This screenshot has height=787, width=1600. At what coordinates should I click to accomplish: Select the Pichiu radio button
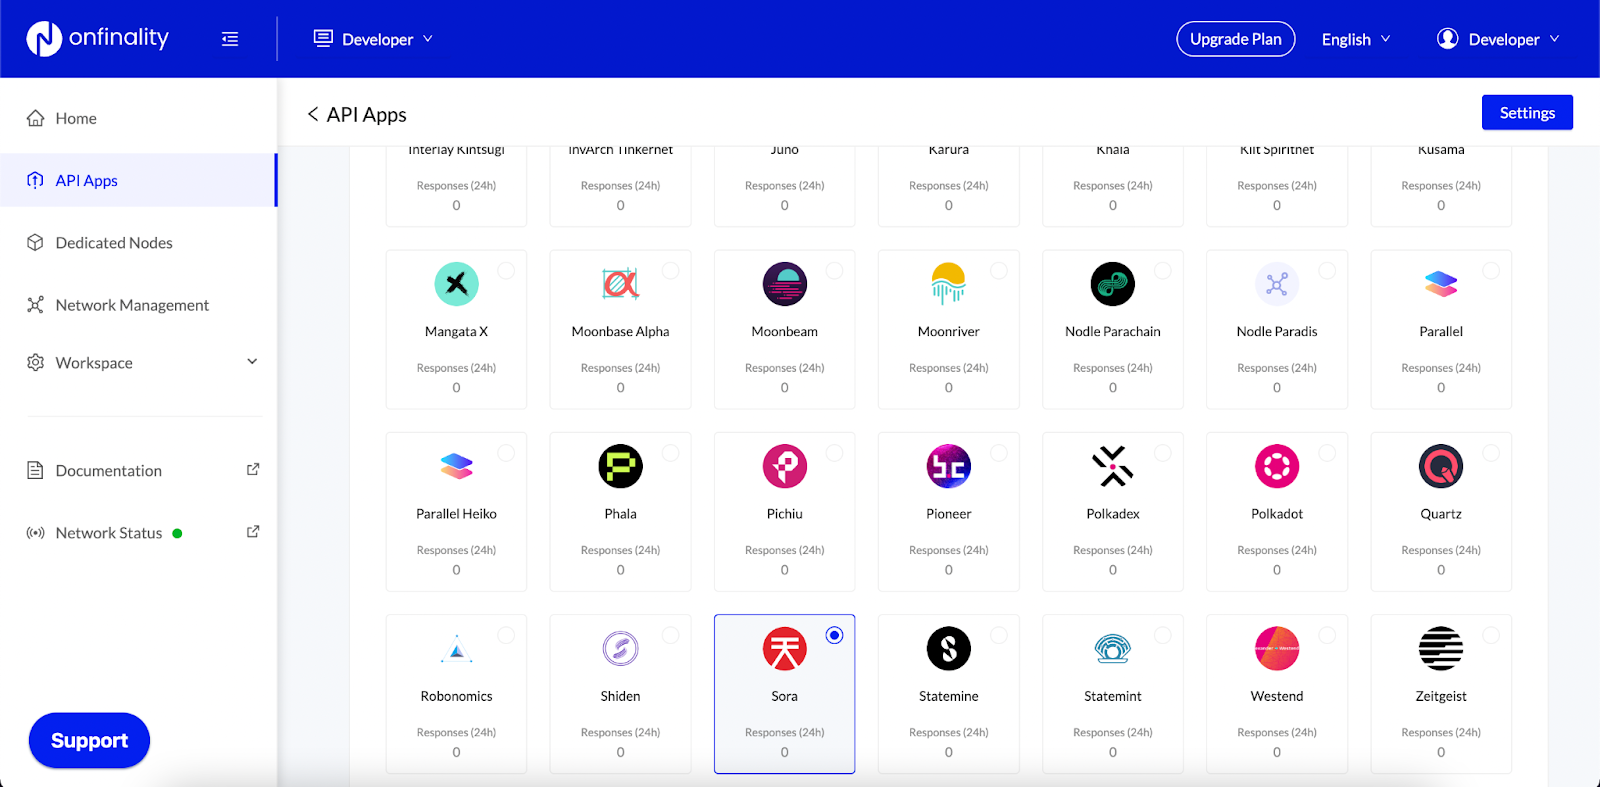tap(834, 453)
